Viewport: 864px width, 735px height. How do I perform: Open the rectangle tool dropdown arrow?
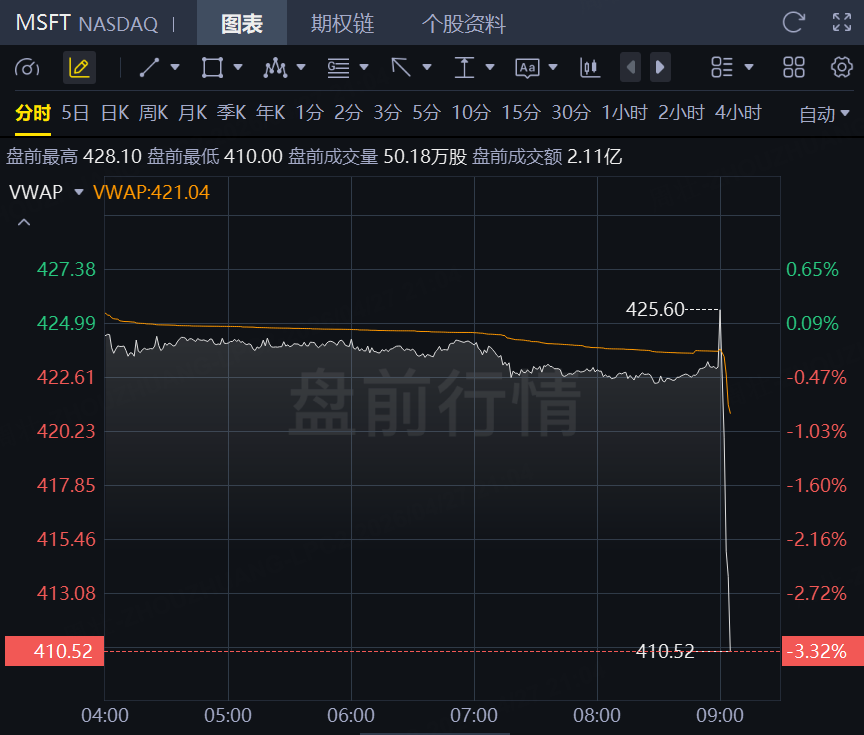pos(238,67)
